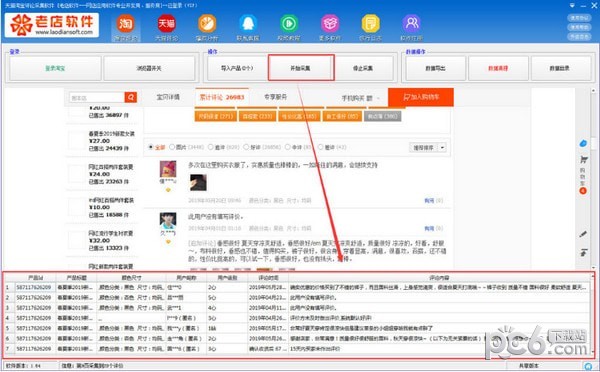Open the yellow notes log icon
Viewport: 600px width, 372px height.
click(370, 24)
